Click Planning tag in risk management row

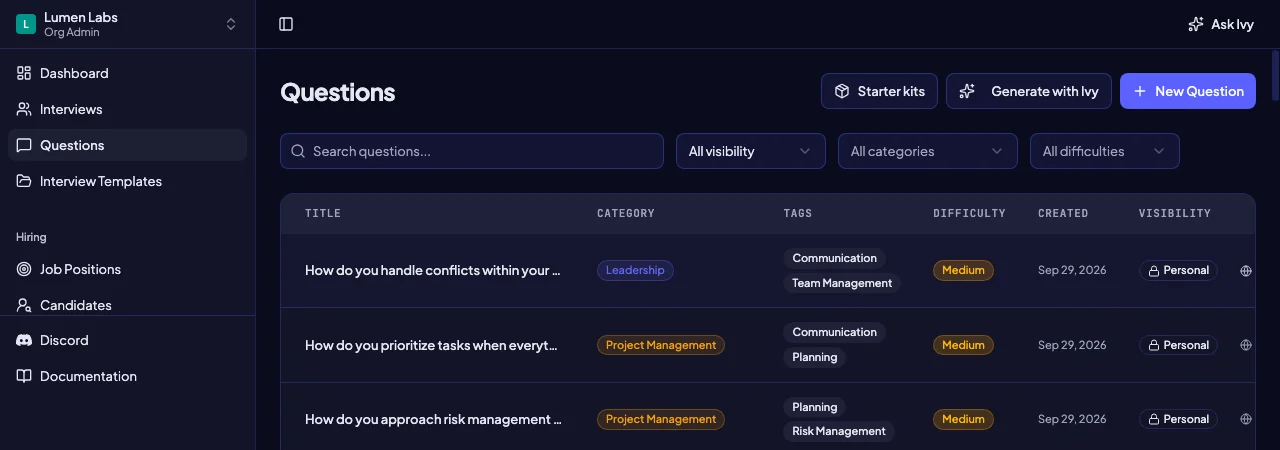[814, 407]
